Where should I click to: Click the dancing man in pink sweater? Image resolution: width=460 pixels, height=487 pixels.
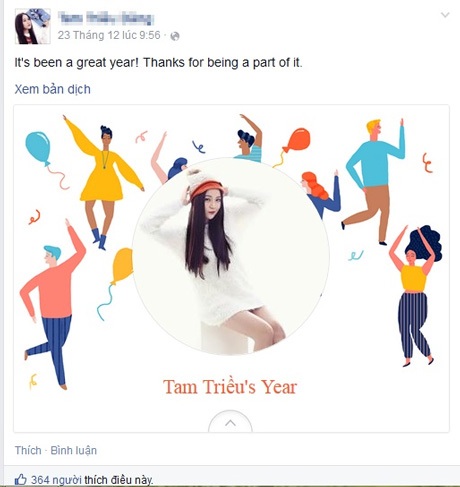(53, 304)
